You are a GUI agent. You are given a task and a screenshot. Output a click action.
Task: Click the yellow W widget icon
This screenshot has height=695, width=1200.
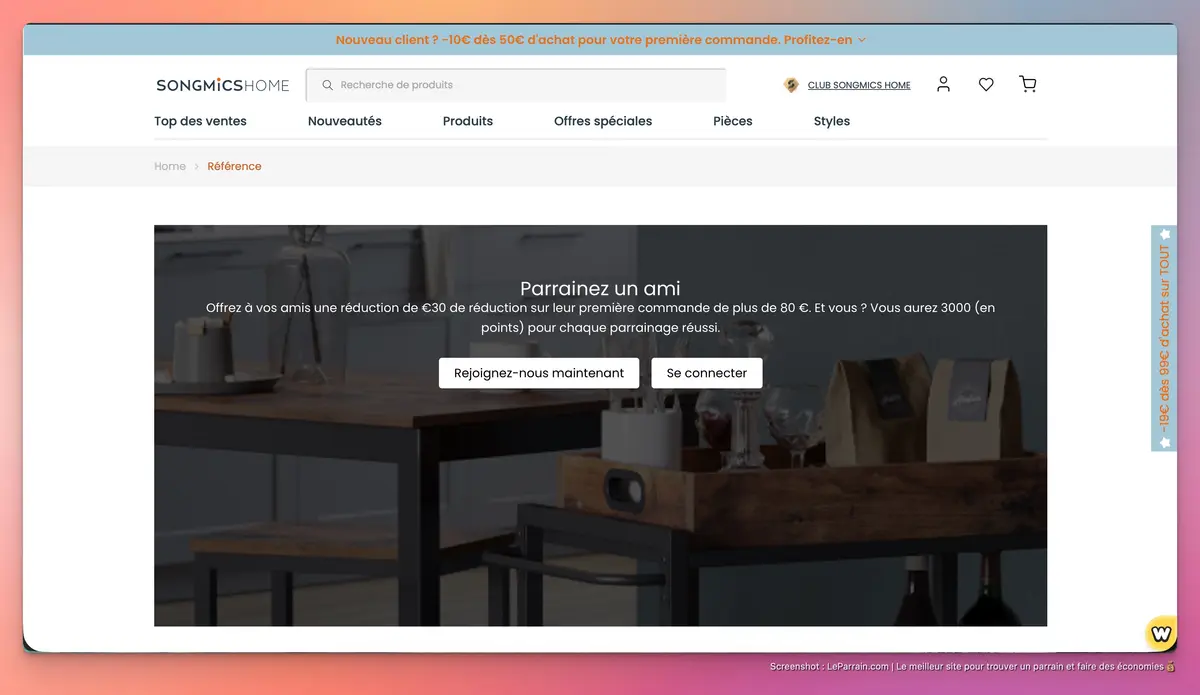click(1161, 633)
